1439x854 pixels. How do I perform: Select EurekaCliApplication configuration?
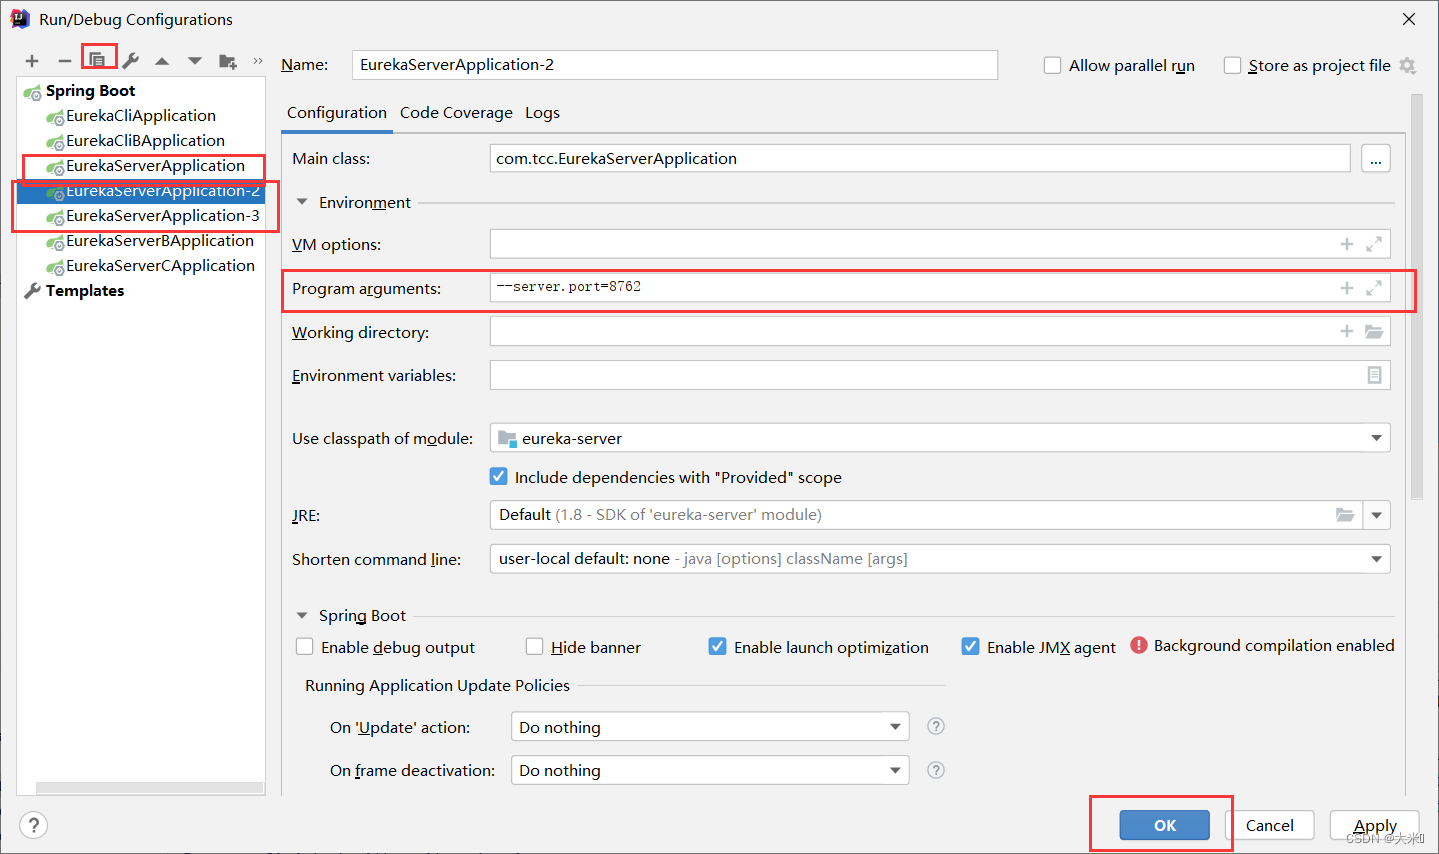[x=141, y=116]
